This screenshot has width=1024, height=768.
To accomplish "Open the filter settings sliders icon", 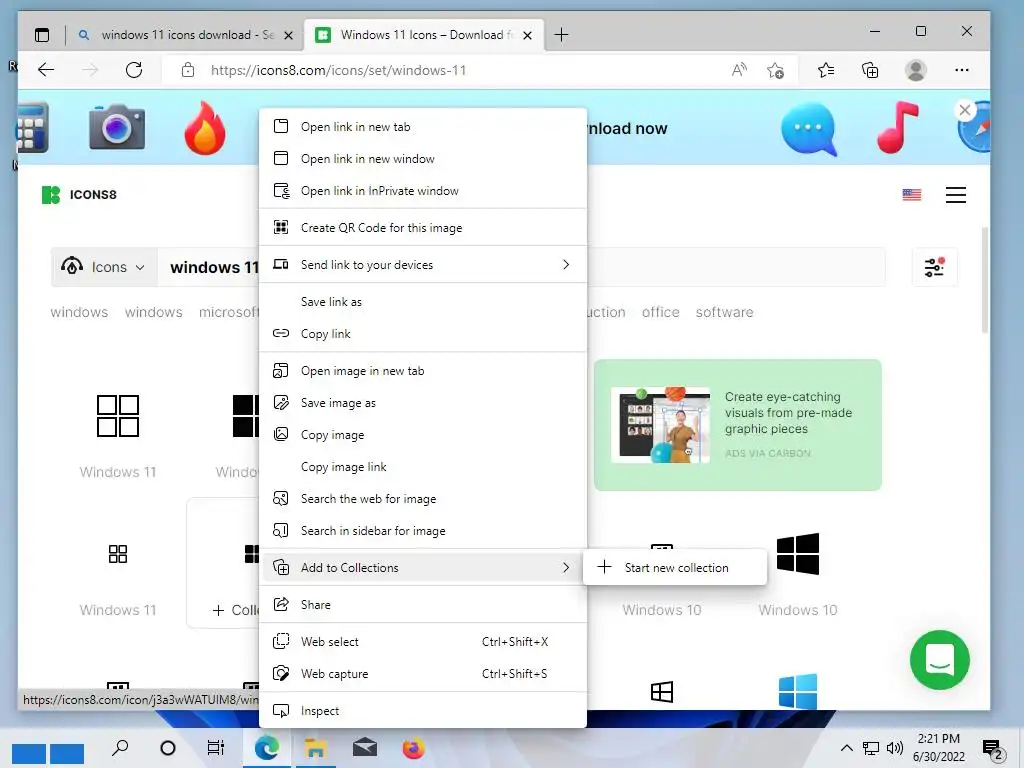I will coord(935,267).
